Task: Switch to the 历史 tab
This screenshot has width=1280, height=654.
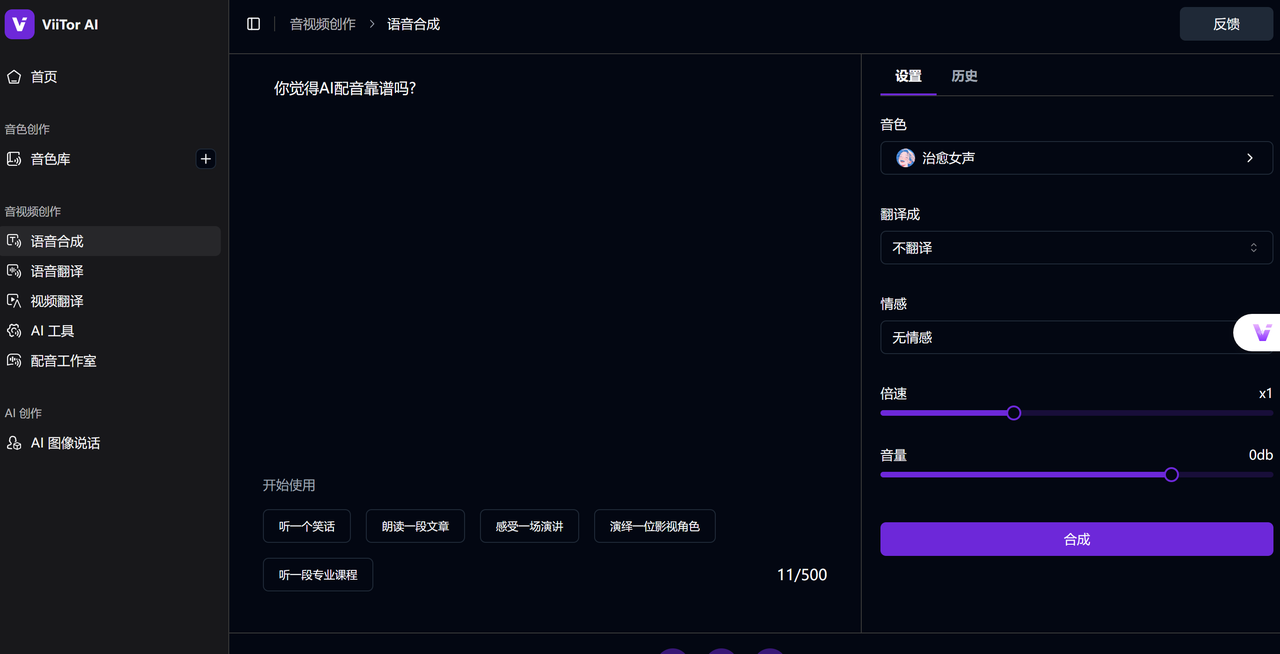Action: point(964,75)
